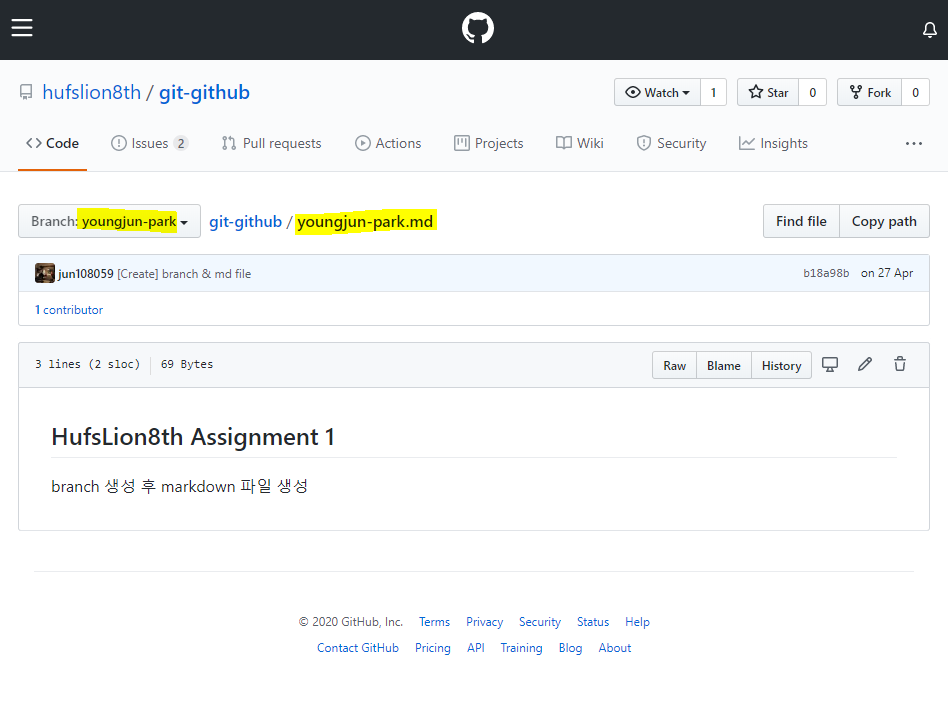This screenshot has height=708, width=948.
Task: Open hufslion8th owner link
Action: point(91,93)
